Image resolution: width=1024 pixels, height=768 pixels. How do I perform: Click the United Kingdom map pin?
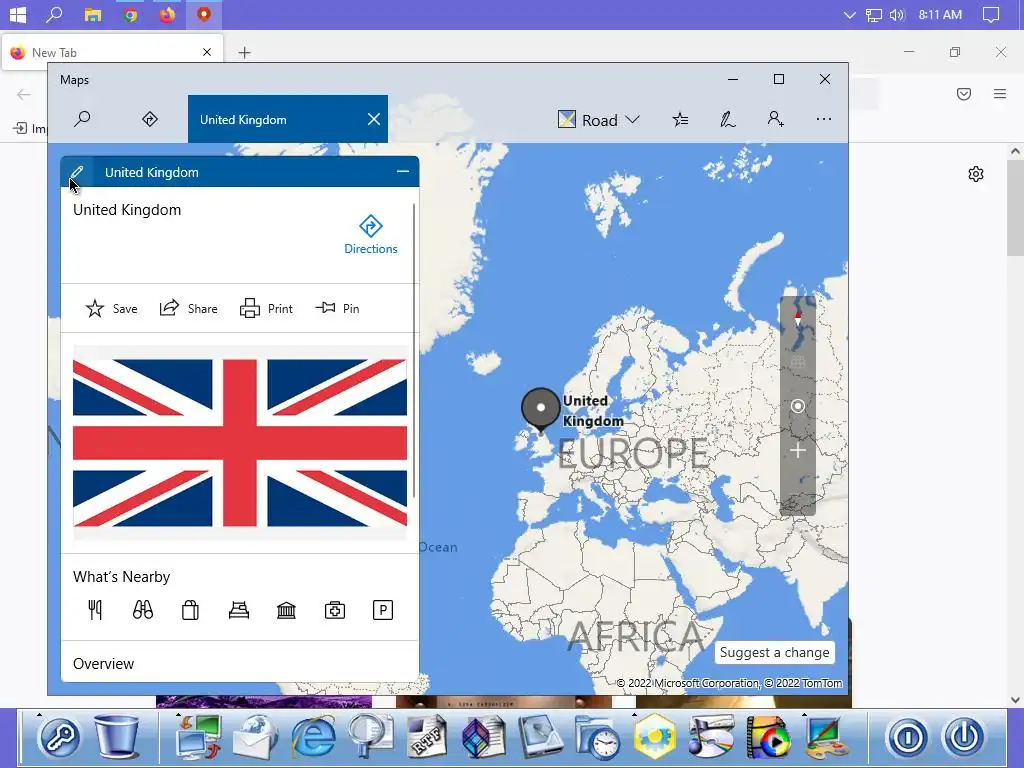[x=541, y=409]
